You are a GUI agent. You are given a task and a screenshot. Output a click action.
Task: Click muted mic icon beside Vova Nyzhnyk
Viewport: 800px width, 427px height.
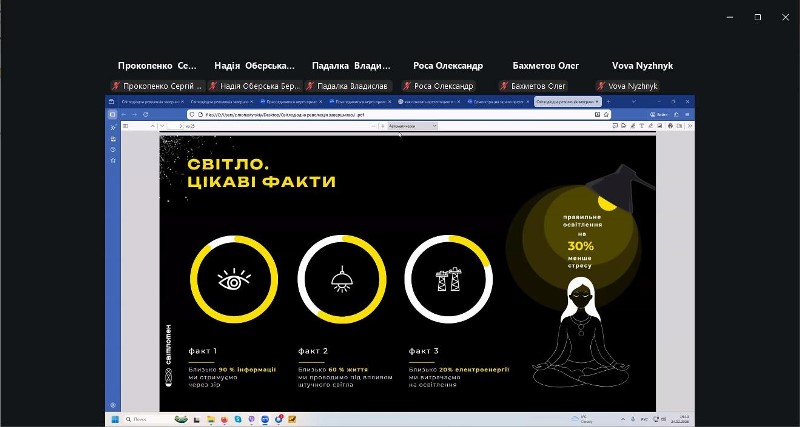coord(601,87)
